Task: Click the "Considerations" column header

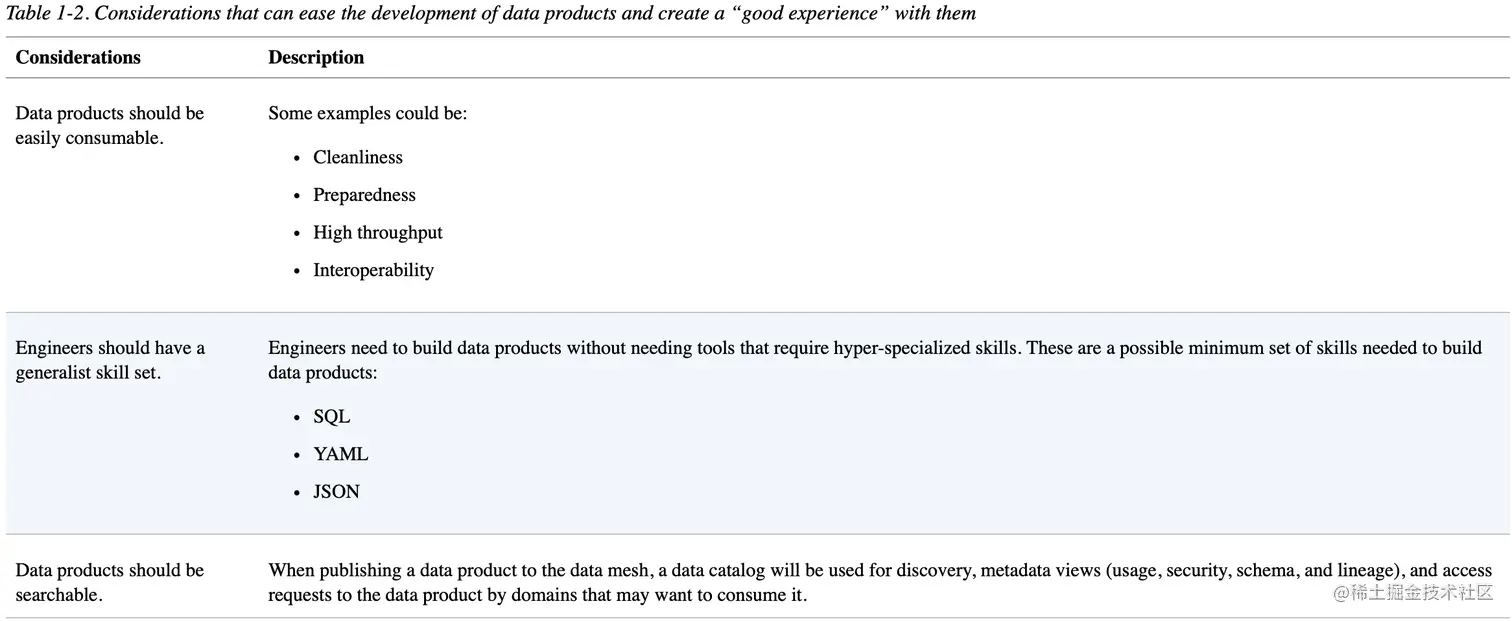Action: 78,58
